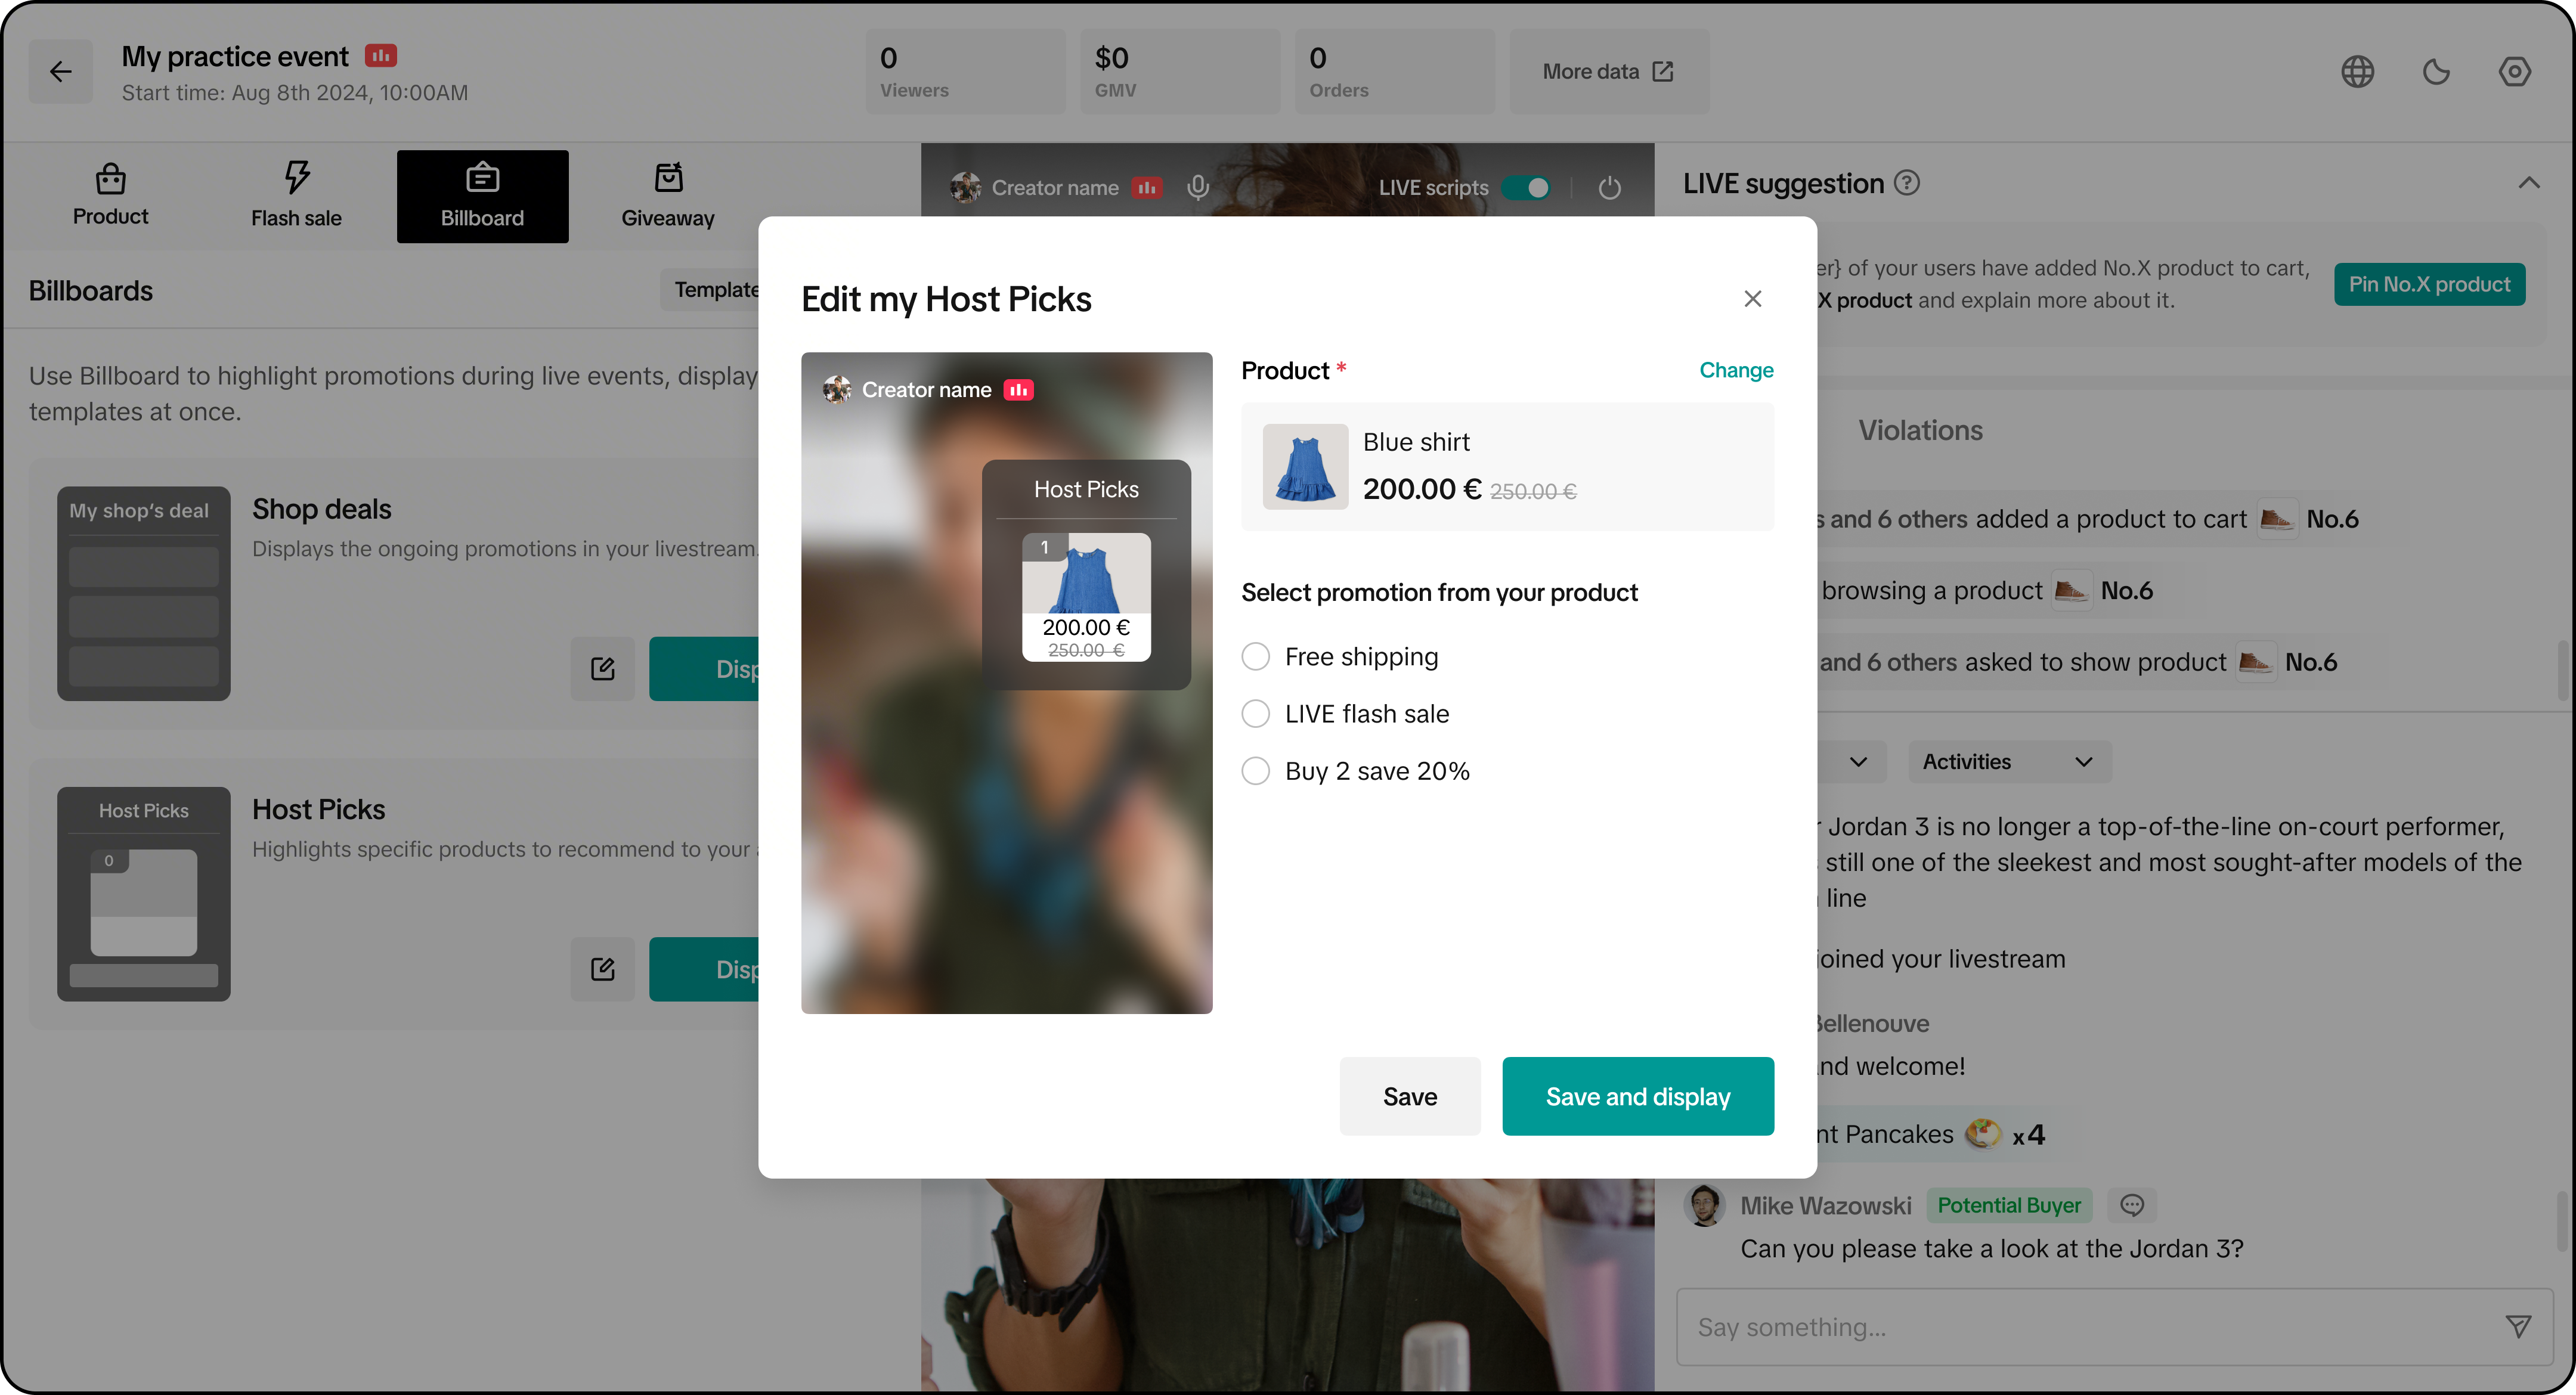Open the Product tab
Image resolution: width=2576 pixels, height=1395 pixels.
click(110, 196)
